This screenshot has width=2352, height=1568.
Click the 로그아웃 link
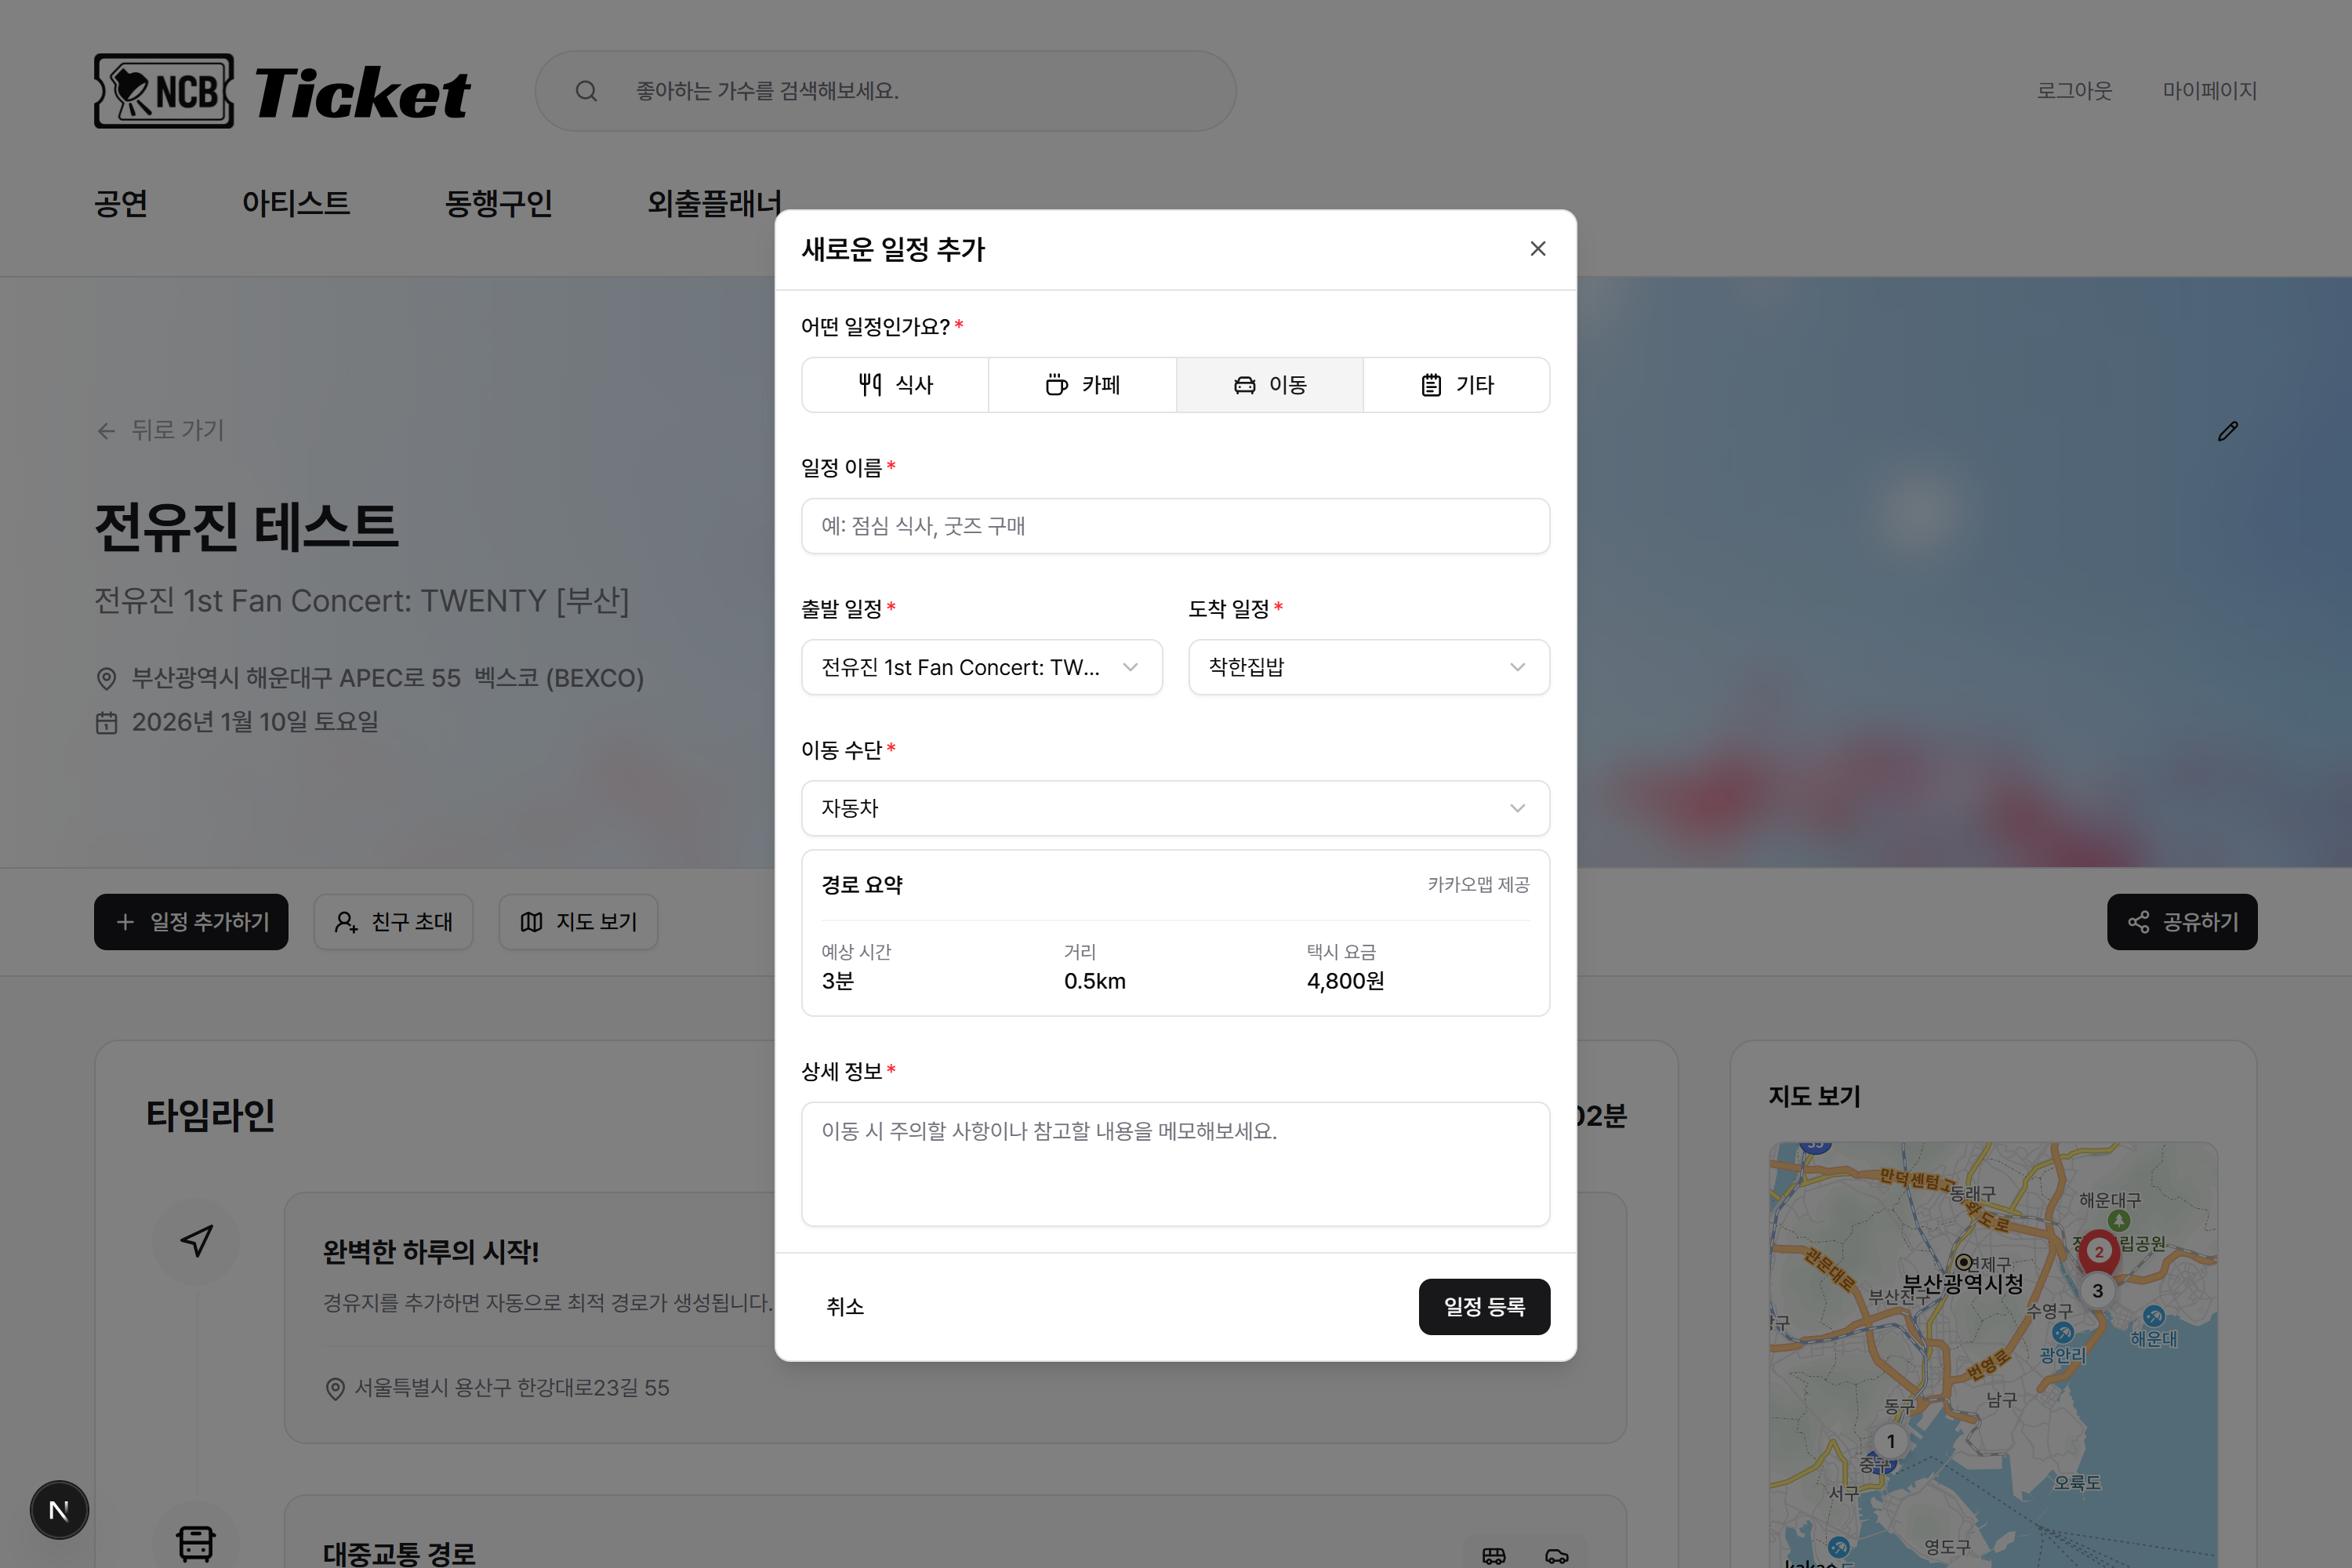(2075, 91)
